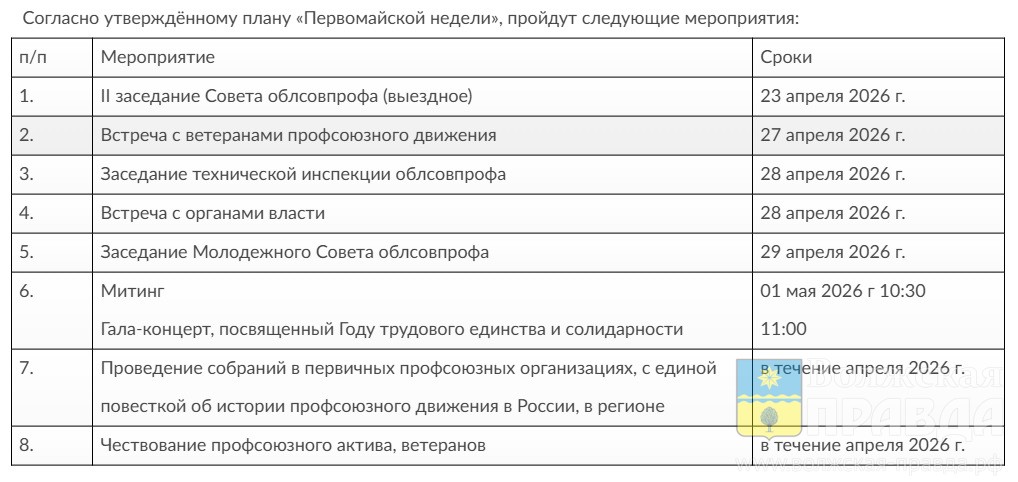Click the date "27 апреля 2026 г."
The height and width of the screenshot is (482, 1018).
[833, 135]
